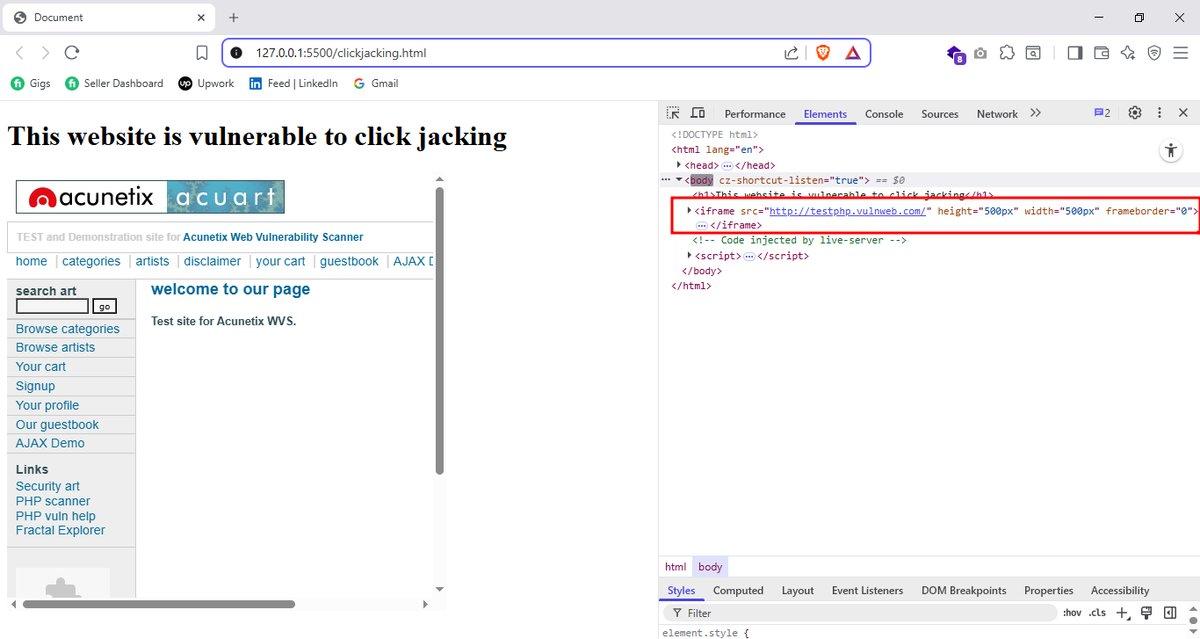Click the Brave Rewards triangle icon

853,53
